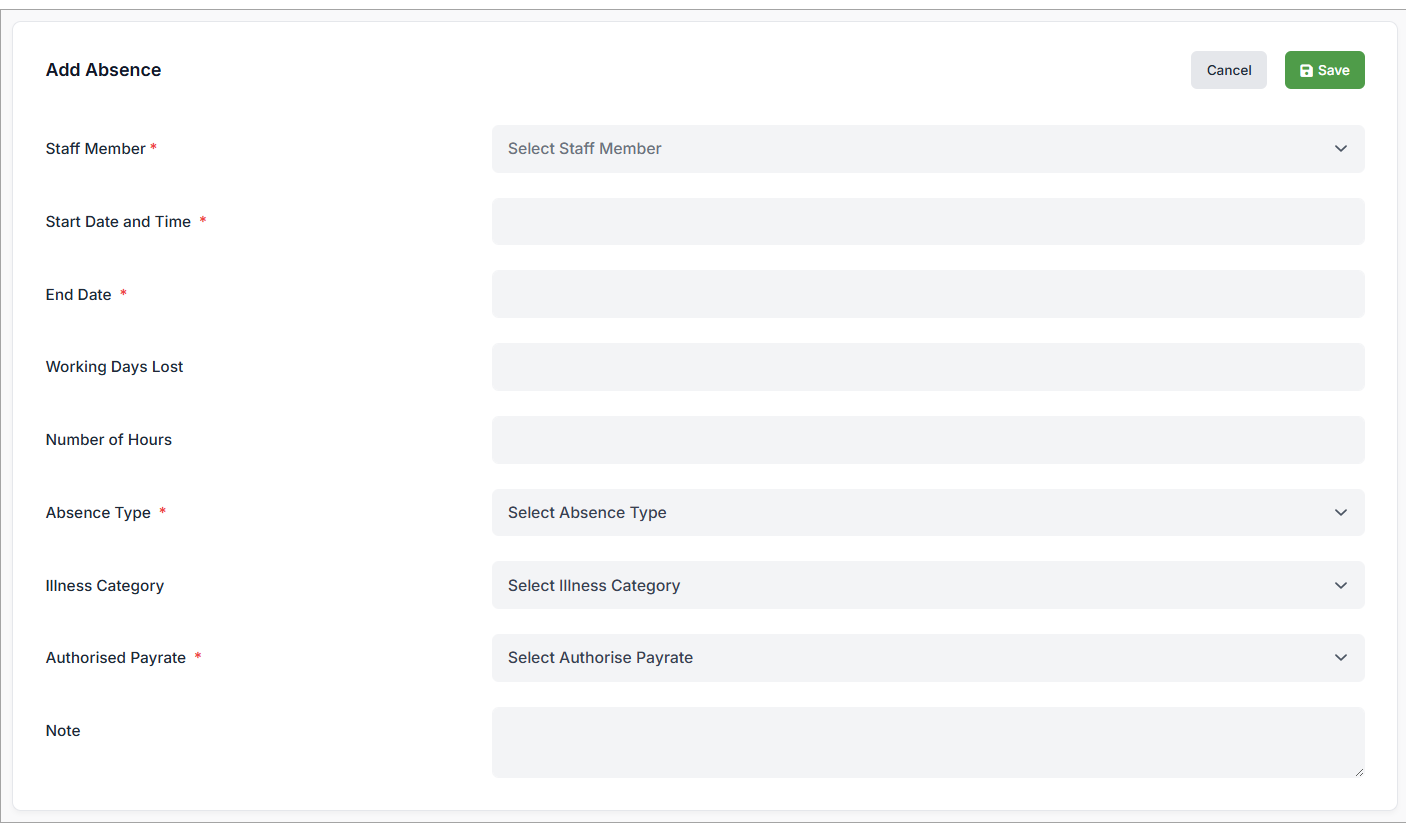Click the chevron on Select Staff Member dropdown

[1341, 148]
